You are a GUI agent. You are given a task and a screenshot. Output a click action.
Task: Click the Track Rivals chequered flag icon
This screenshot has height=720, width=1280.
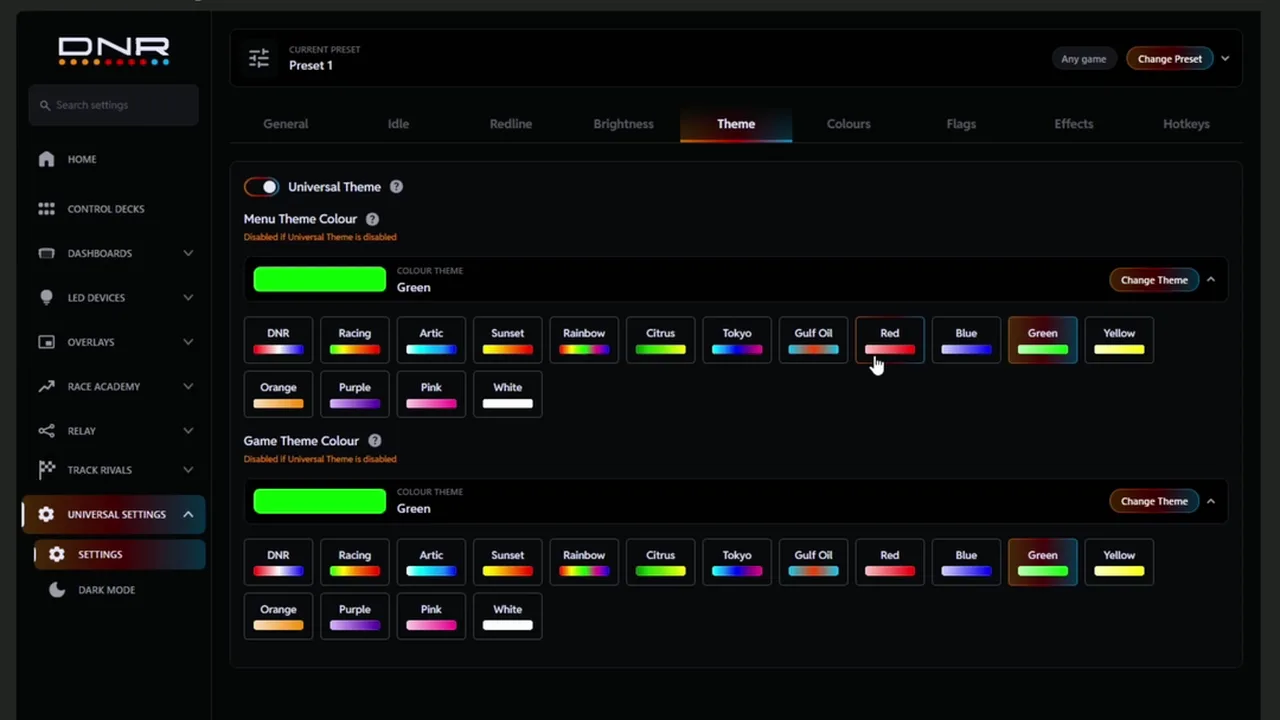[46, 470]
